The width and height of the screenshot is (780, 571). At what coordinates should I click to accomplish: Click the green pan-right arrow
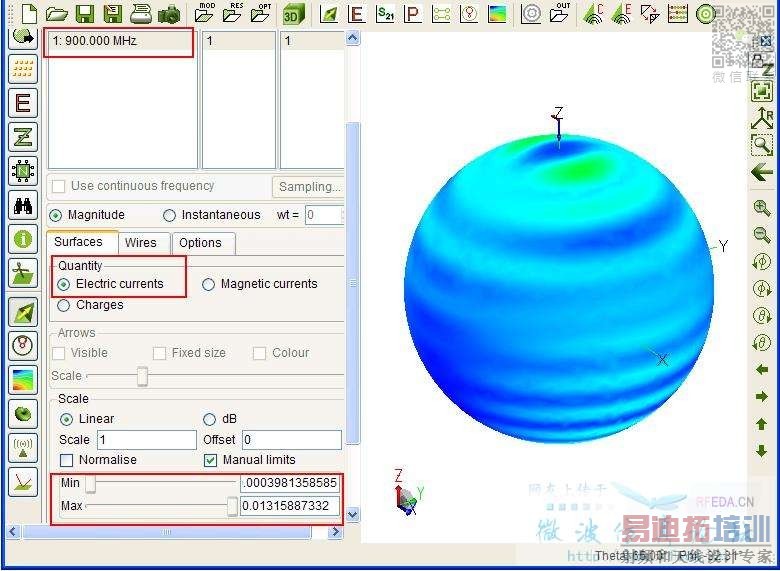(x=762, y=396)
